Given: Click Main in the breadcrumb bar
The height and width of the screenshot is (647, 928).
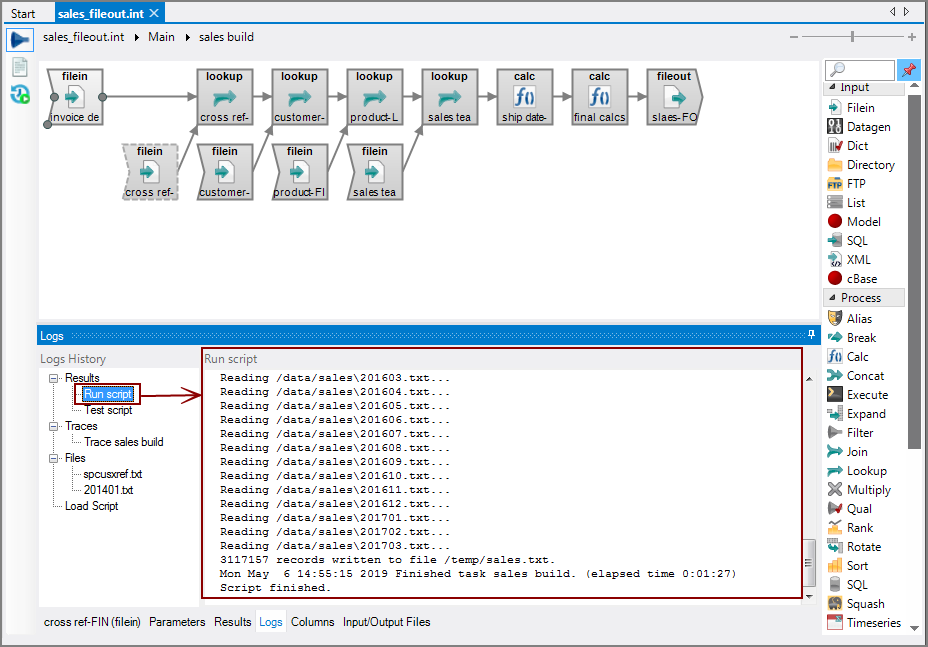Looking at the screenshot, I should (162, 36).
